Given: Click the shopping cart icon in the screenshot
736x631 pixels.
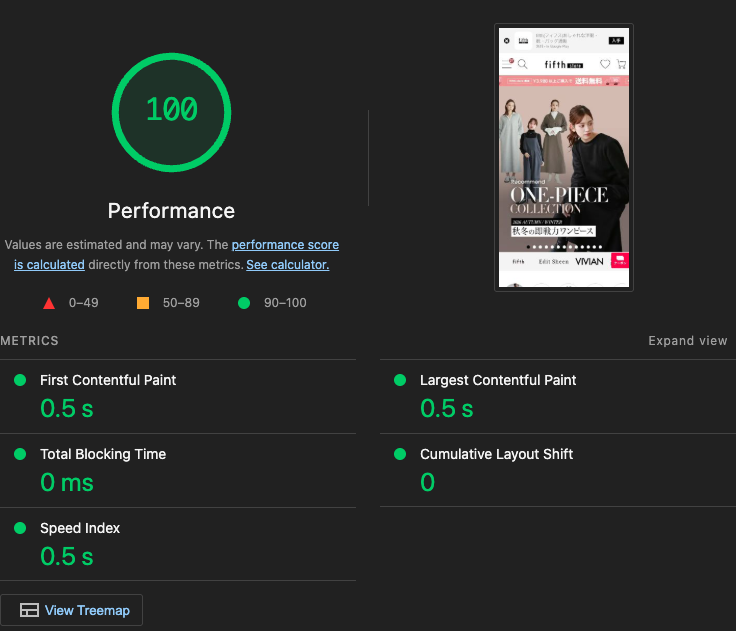Looking at the screenshot, I should (621, 64).
